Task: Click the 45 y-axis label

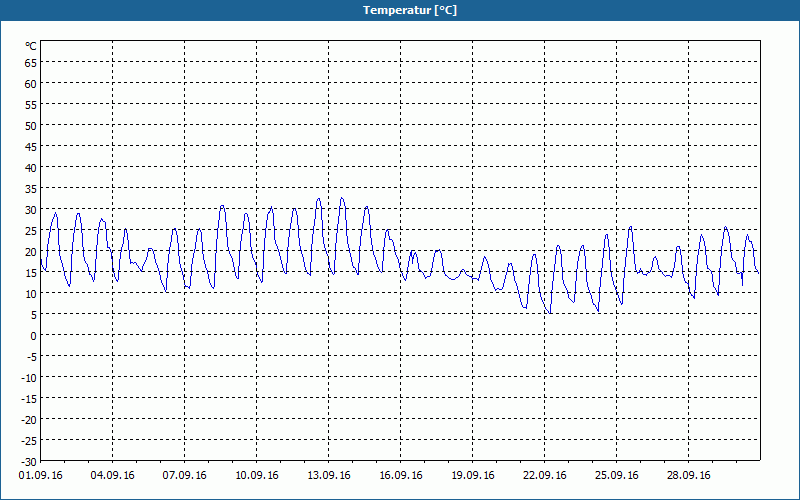Action: tap(31, 146)
